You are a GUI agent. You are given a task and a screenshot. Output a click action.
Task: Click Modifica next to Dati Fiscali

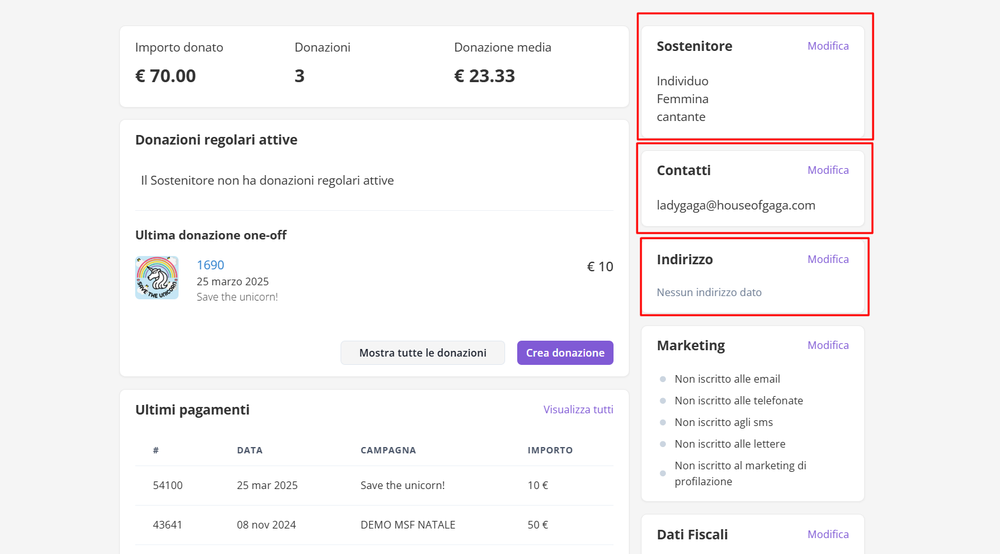click(828, 534)
